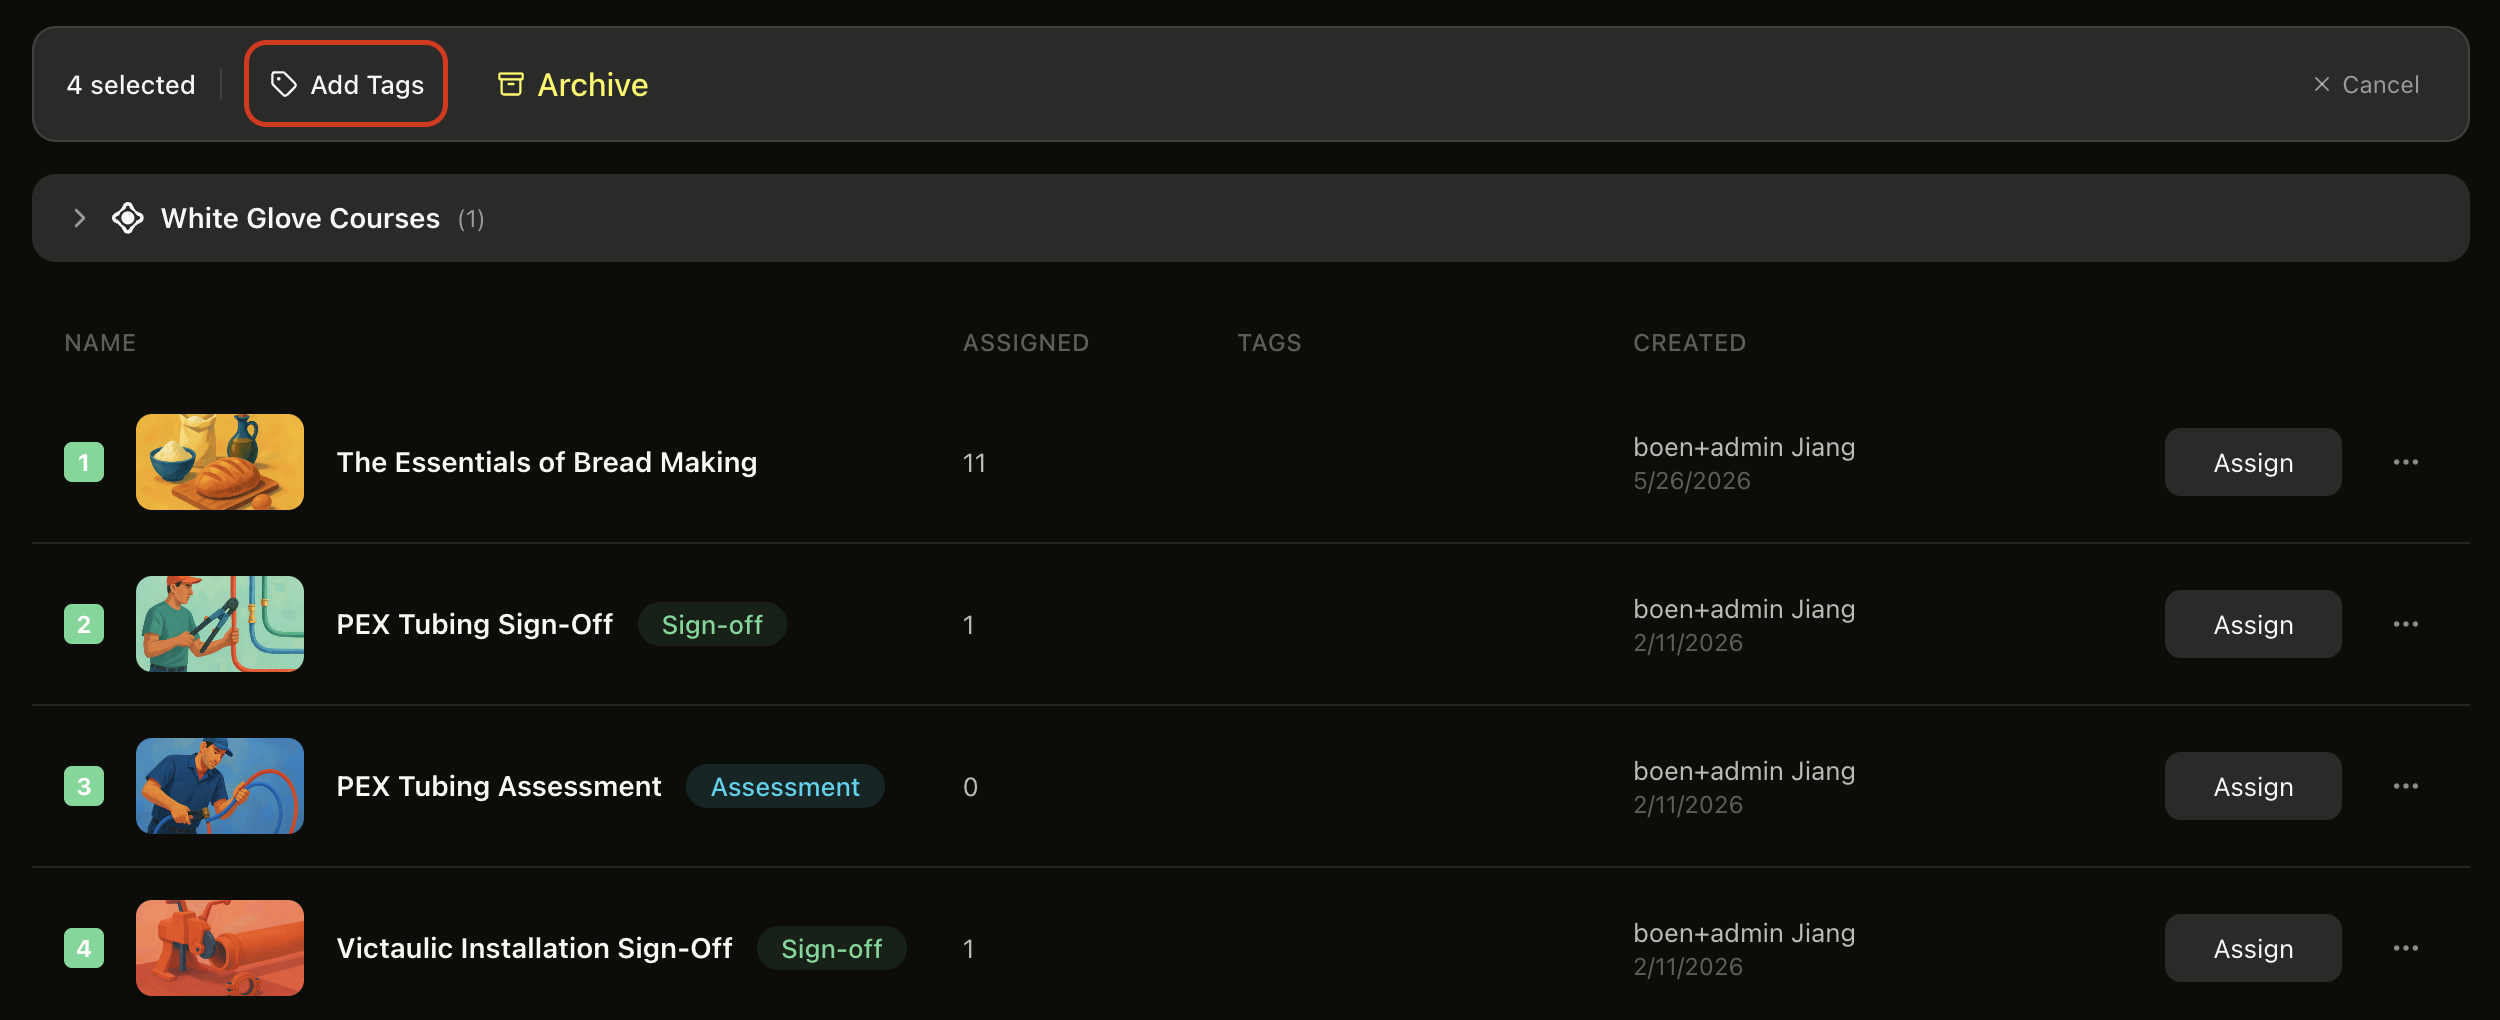
Task: Click the Add Tags button
Action: click(346, 84)
